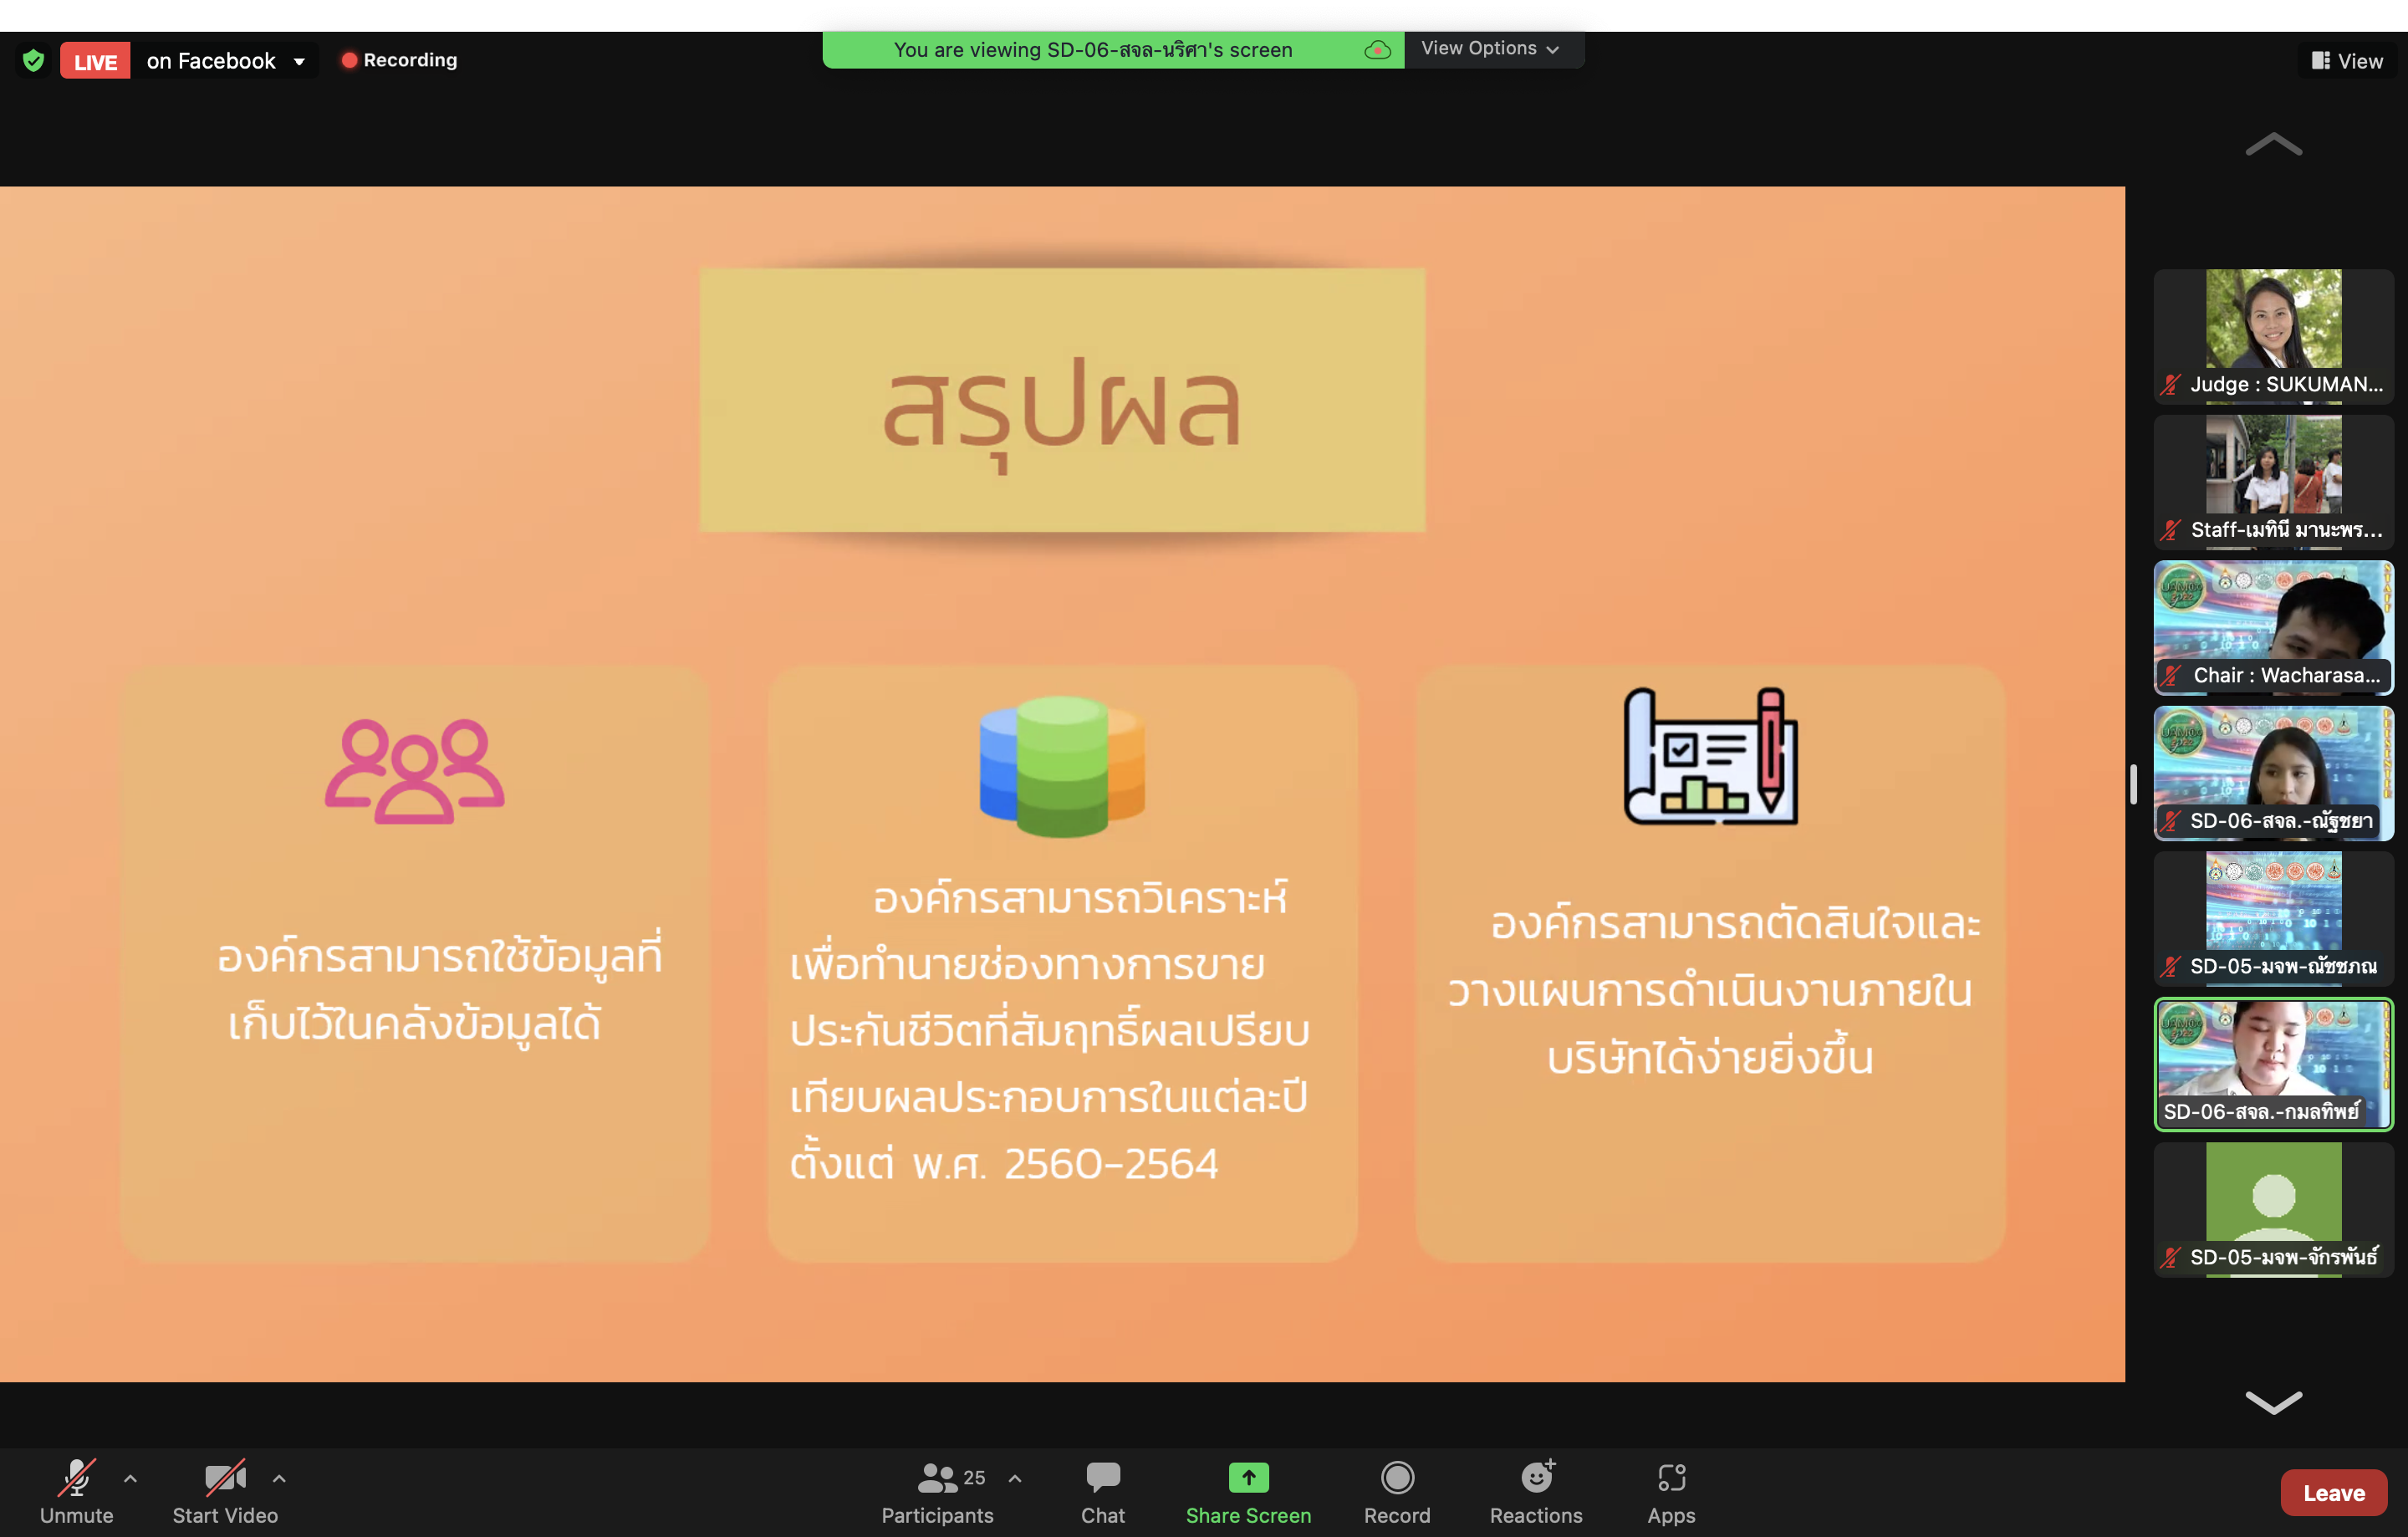Select the Judge : SUKUMAN video thumbnail
The height and width of the screenshot is (1537, 2408).
(x=2273, y=335)
